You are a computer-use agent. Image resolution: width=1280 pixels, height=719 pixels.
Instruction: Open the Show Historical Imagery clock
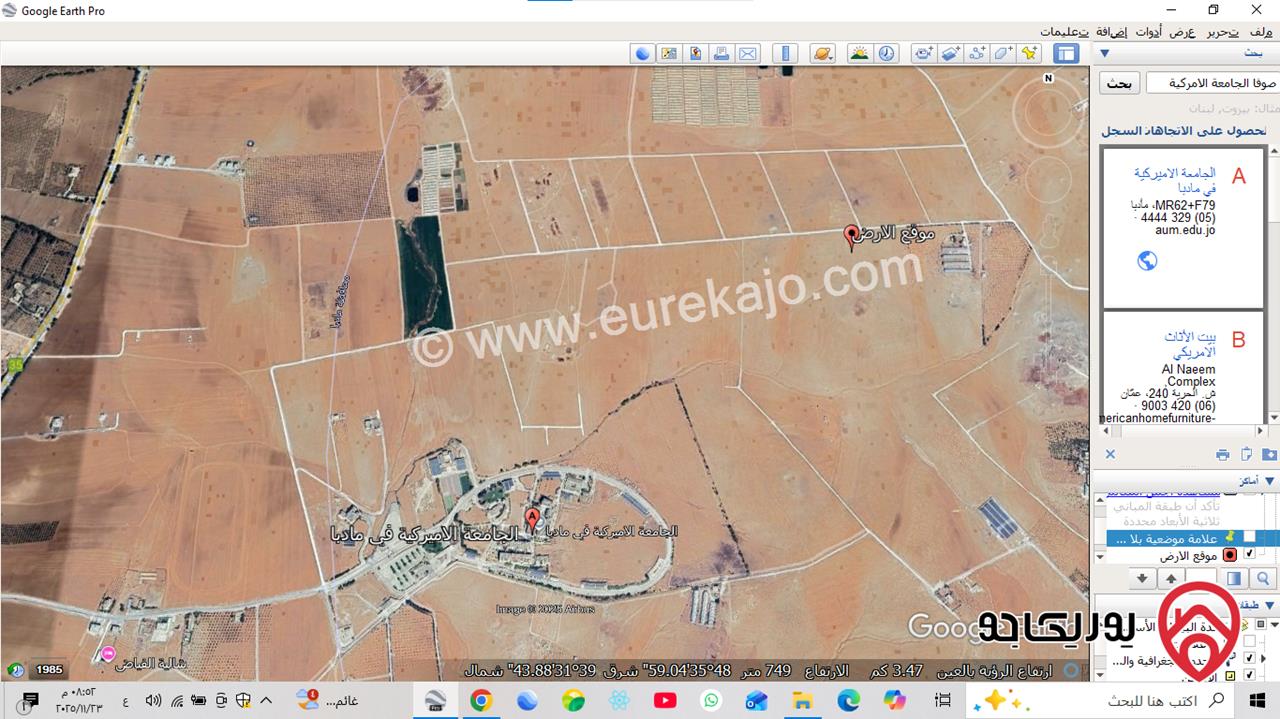[x=887, y=54]
